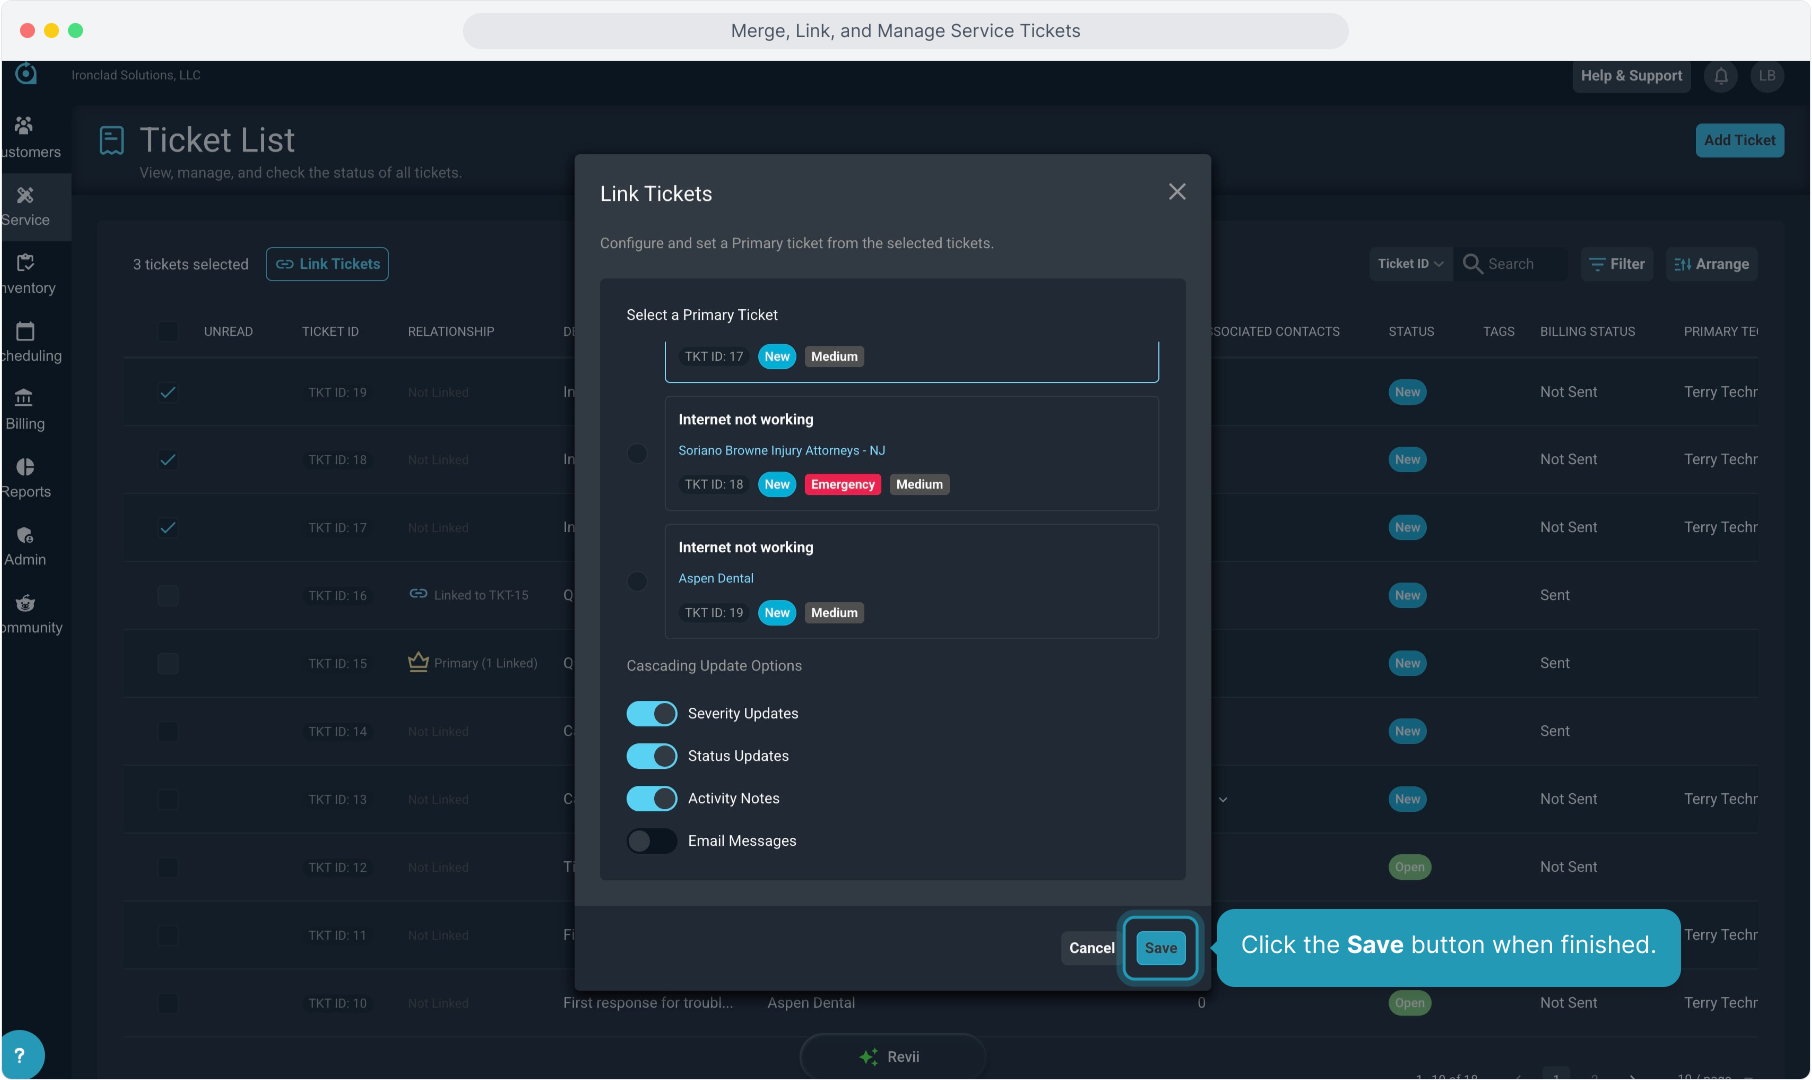Open the Filter options

[x=1617, y=264]
